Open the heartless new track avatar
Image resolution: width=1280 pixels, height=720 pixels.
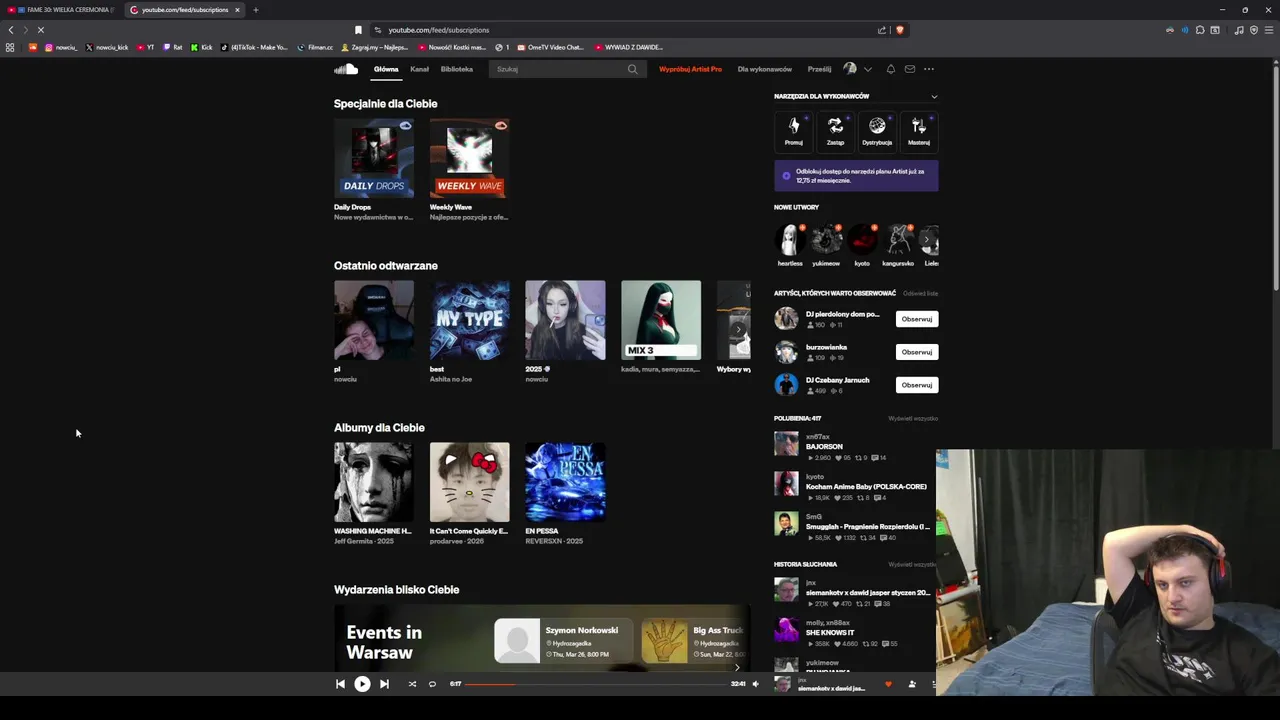pos(790,240)
